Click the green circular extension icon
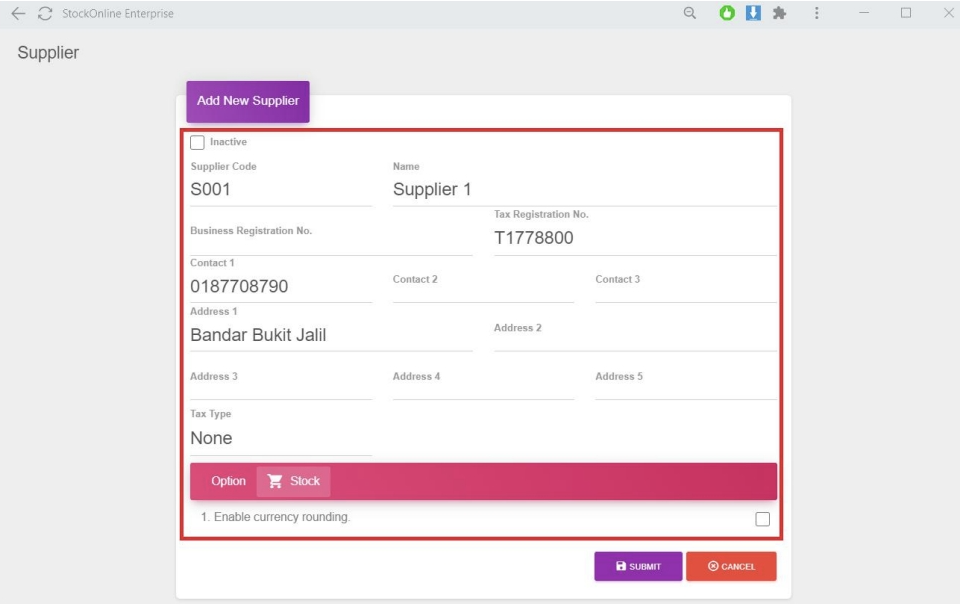Image resolution: width=960 pixels, height=605 pixels. [728, 14]
